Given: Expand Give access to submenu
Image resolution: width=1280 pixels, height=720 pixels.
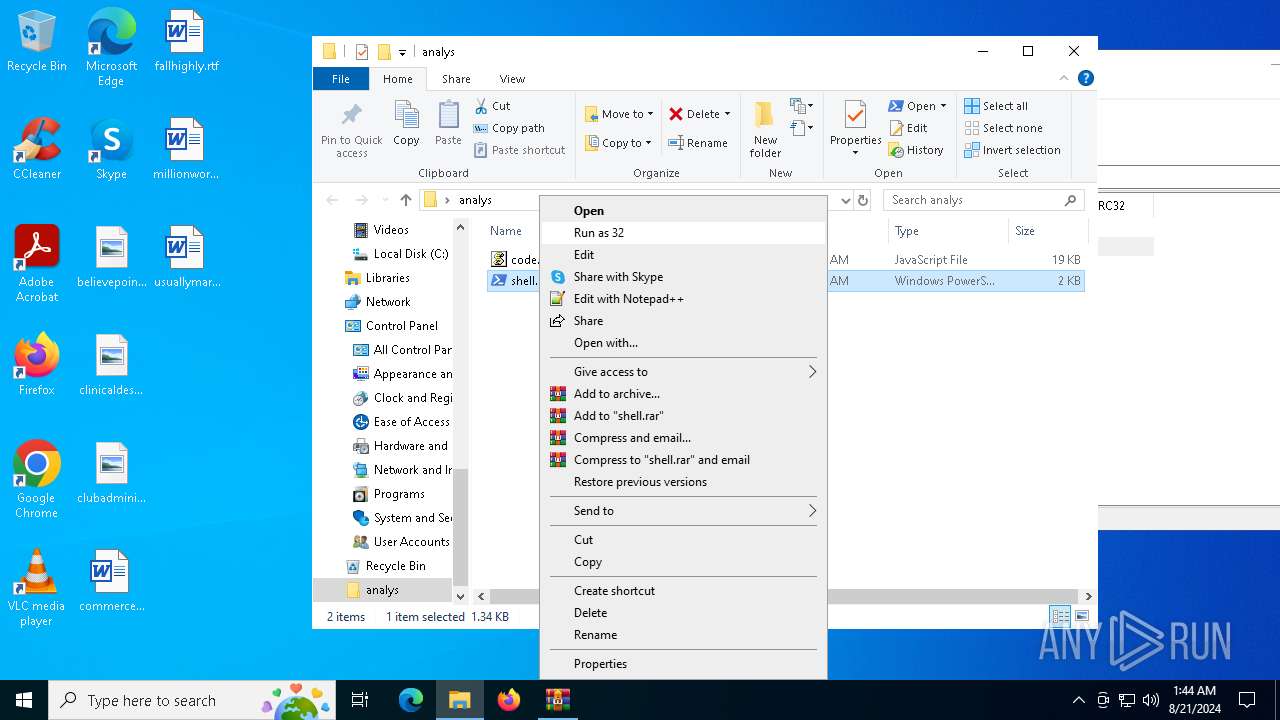Looking at the screenshot, I should click(683, 371).
